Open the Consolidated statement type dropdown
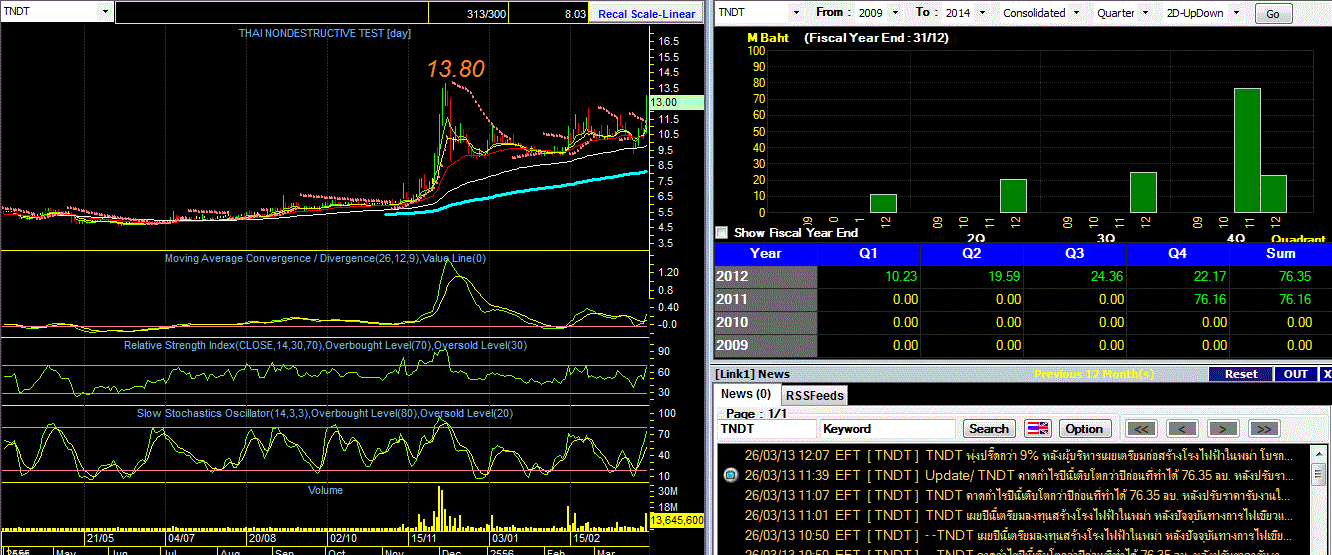1332x555 pixels. (1075, 13)
